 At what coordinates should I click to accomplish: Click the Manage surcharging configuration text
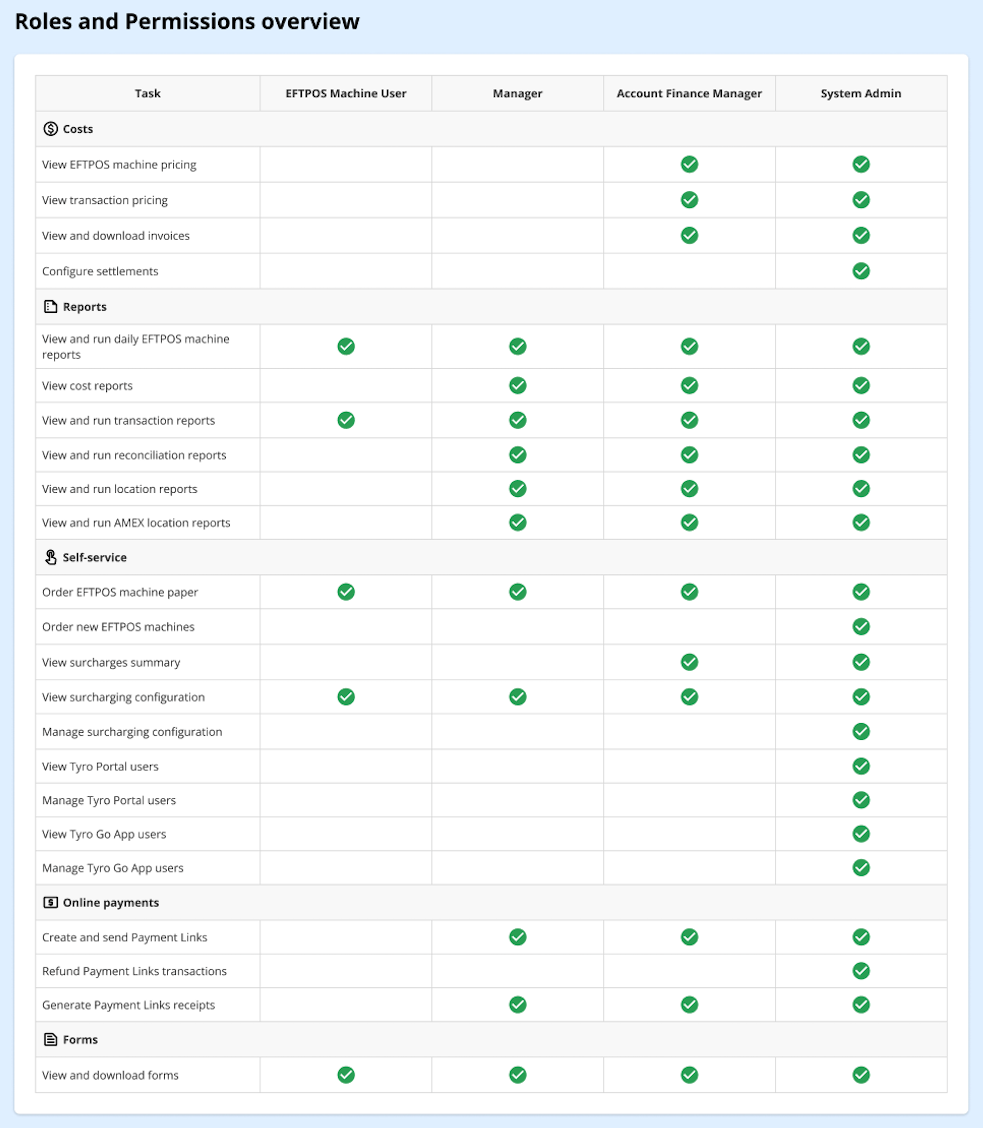tap(132, 732)
